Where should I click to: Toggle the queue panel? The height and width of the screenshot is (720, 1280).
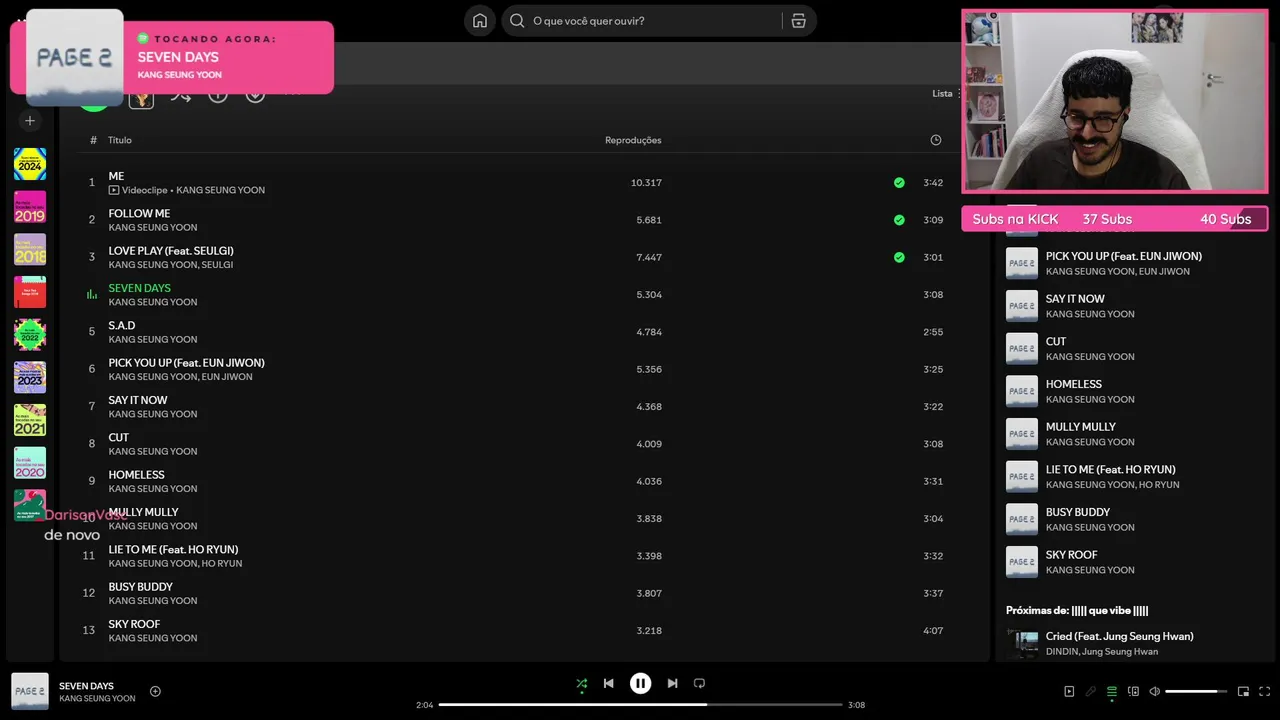tap(1111, 691)
